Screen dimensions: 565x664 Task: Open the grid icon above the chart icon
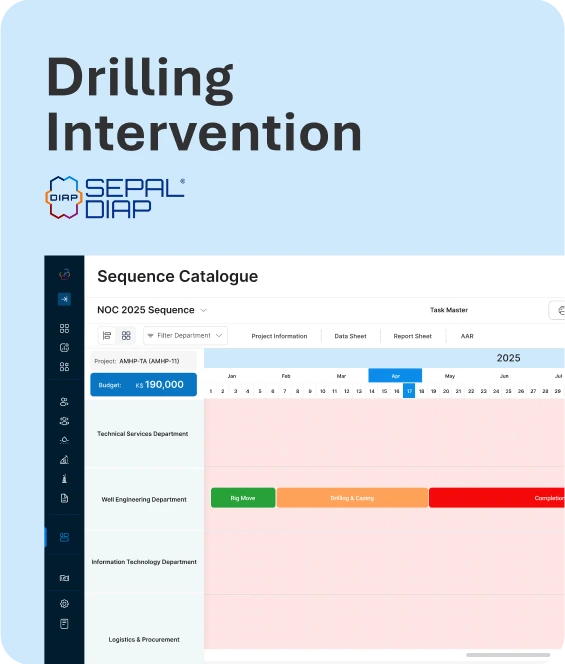(64, 329)
